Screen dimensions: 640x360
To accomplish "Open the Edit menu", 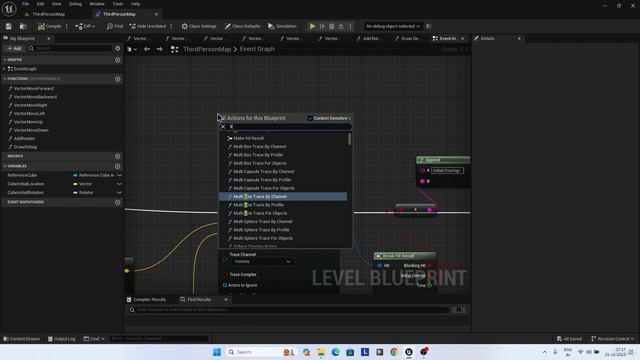I will pyautogui.click(x=40, y=4).
